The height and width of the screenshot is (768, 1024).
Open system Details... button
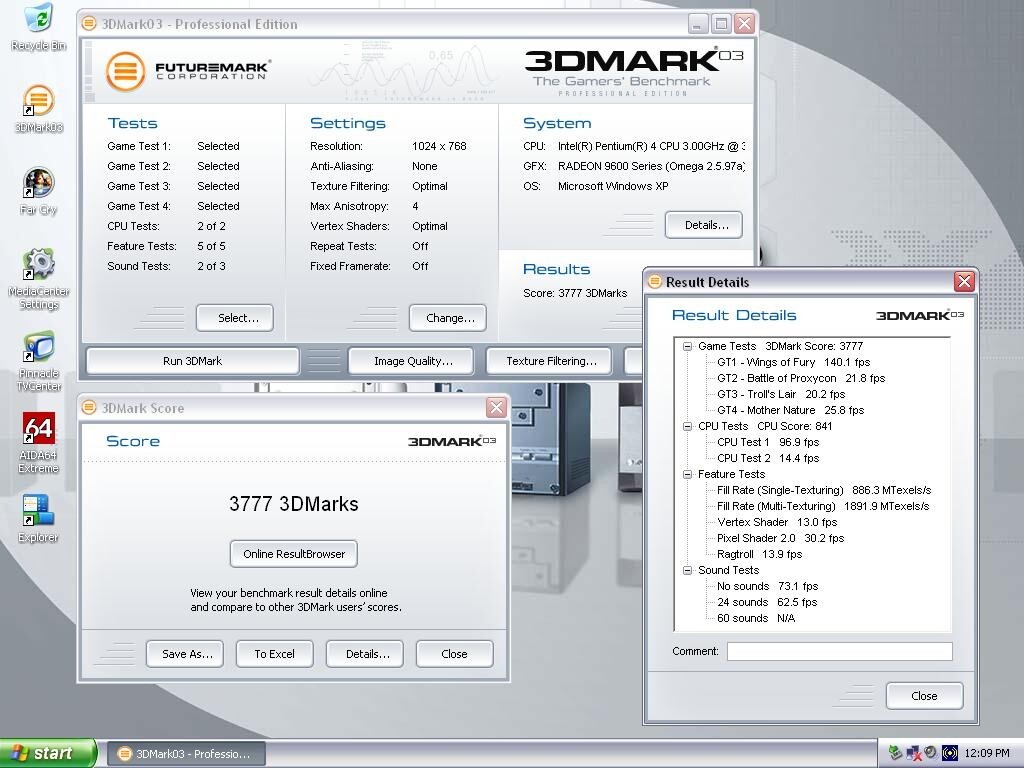point(704,225)
